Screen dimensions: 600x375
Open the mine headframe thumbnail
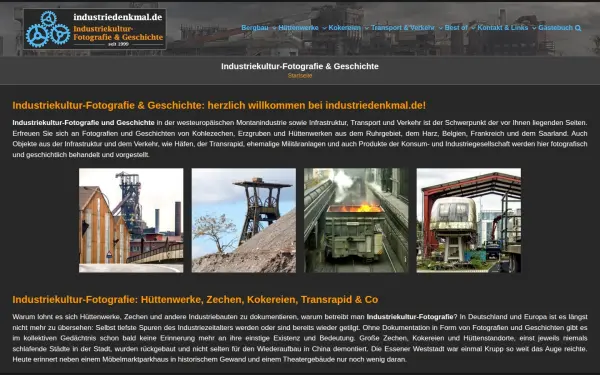243,220
